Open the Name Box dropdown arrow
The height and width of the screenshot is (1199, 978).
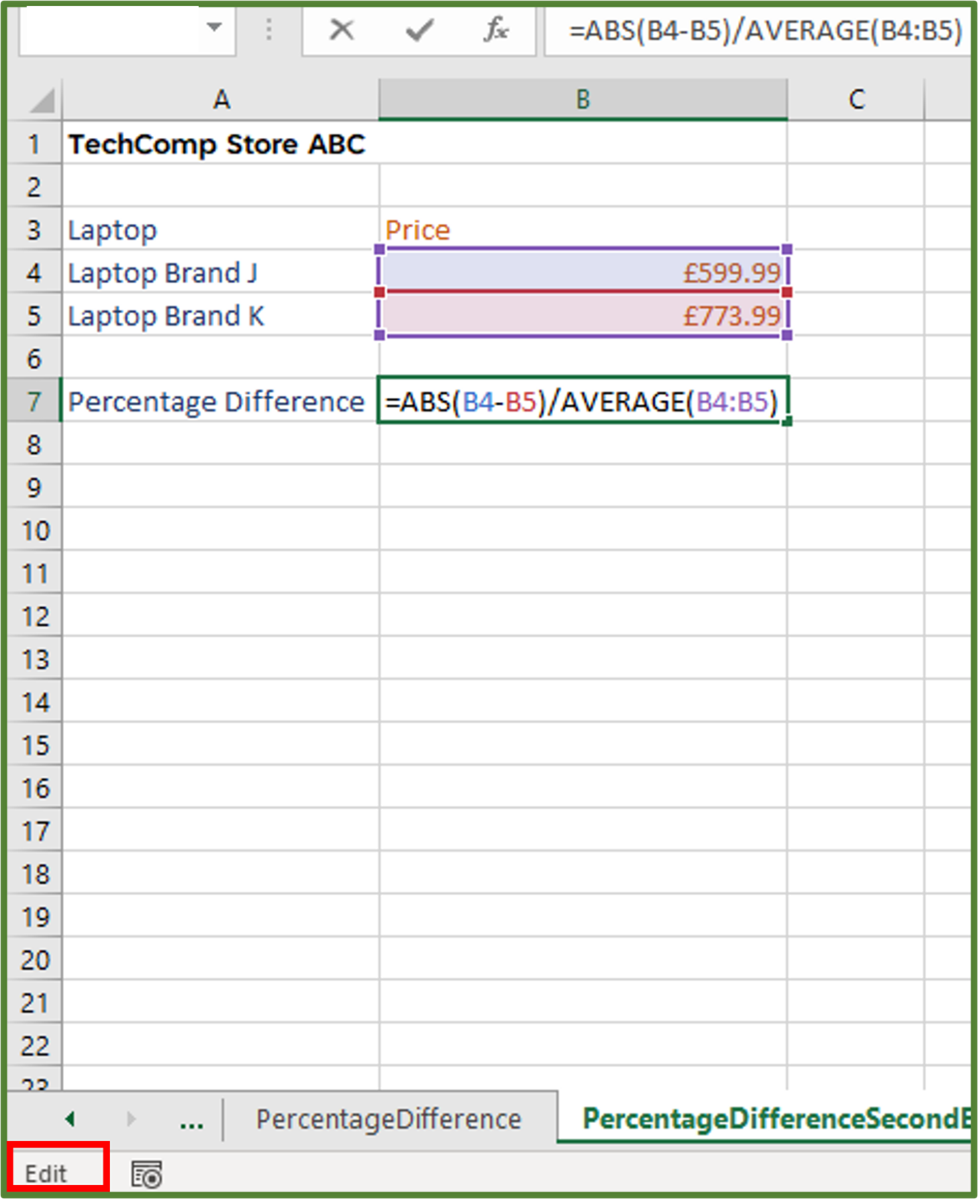(x=215, y=28)
